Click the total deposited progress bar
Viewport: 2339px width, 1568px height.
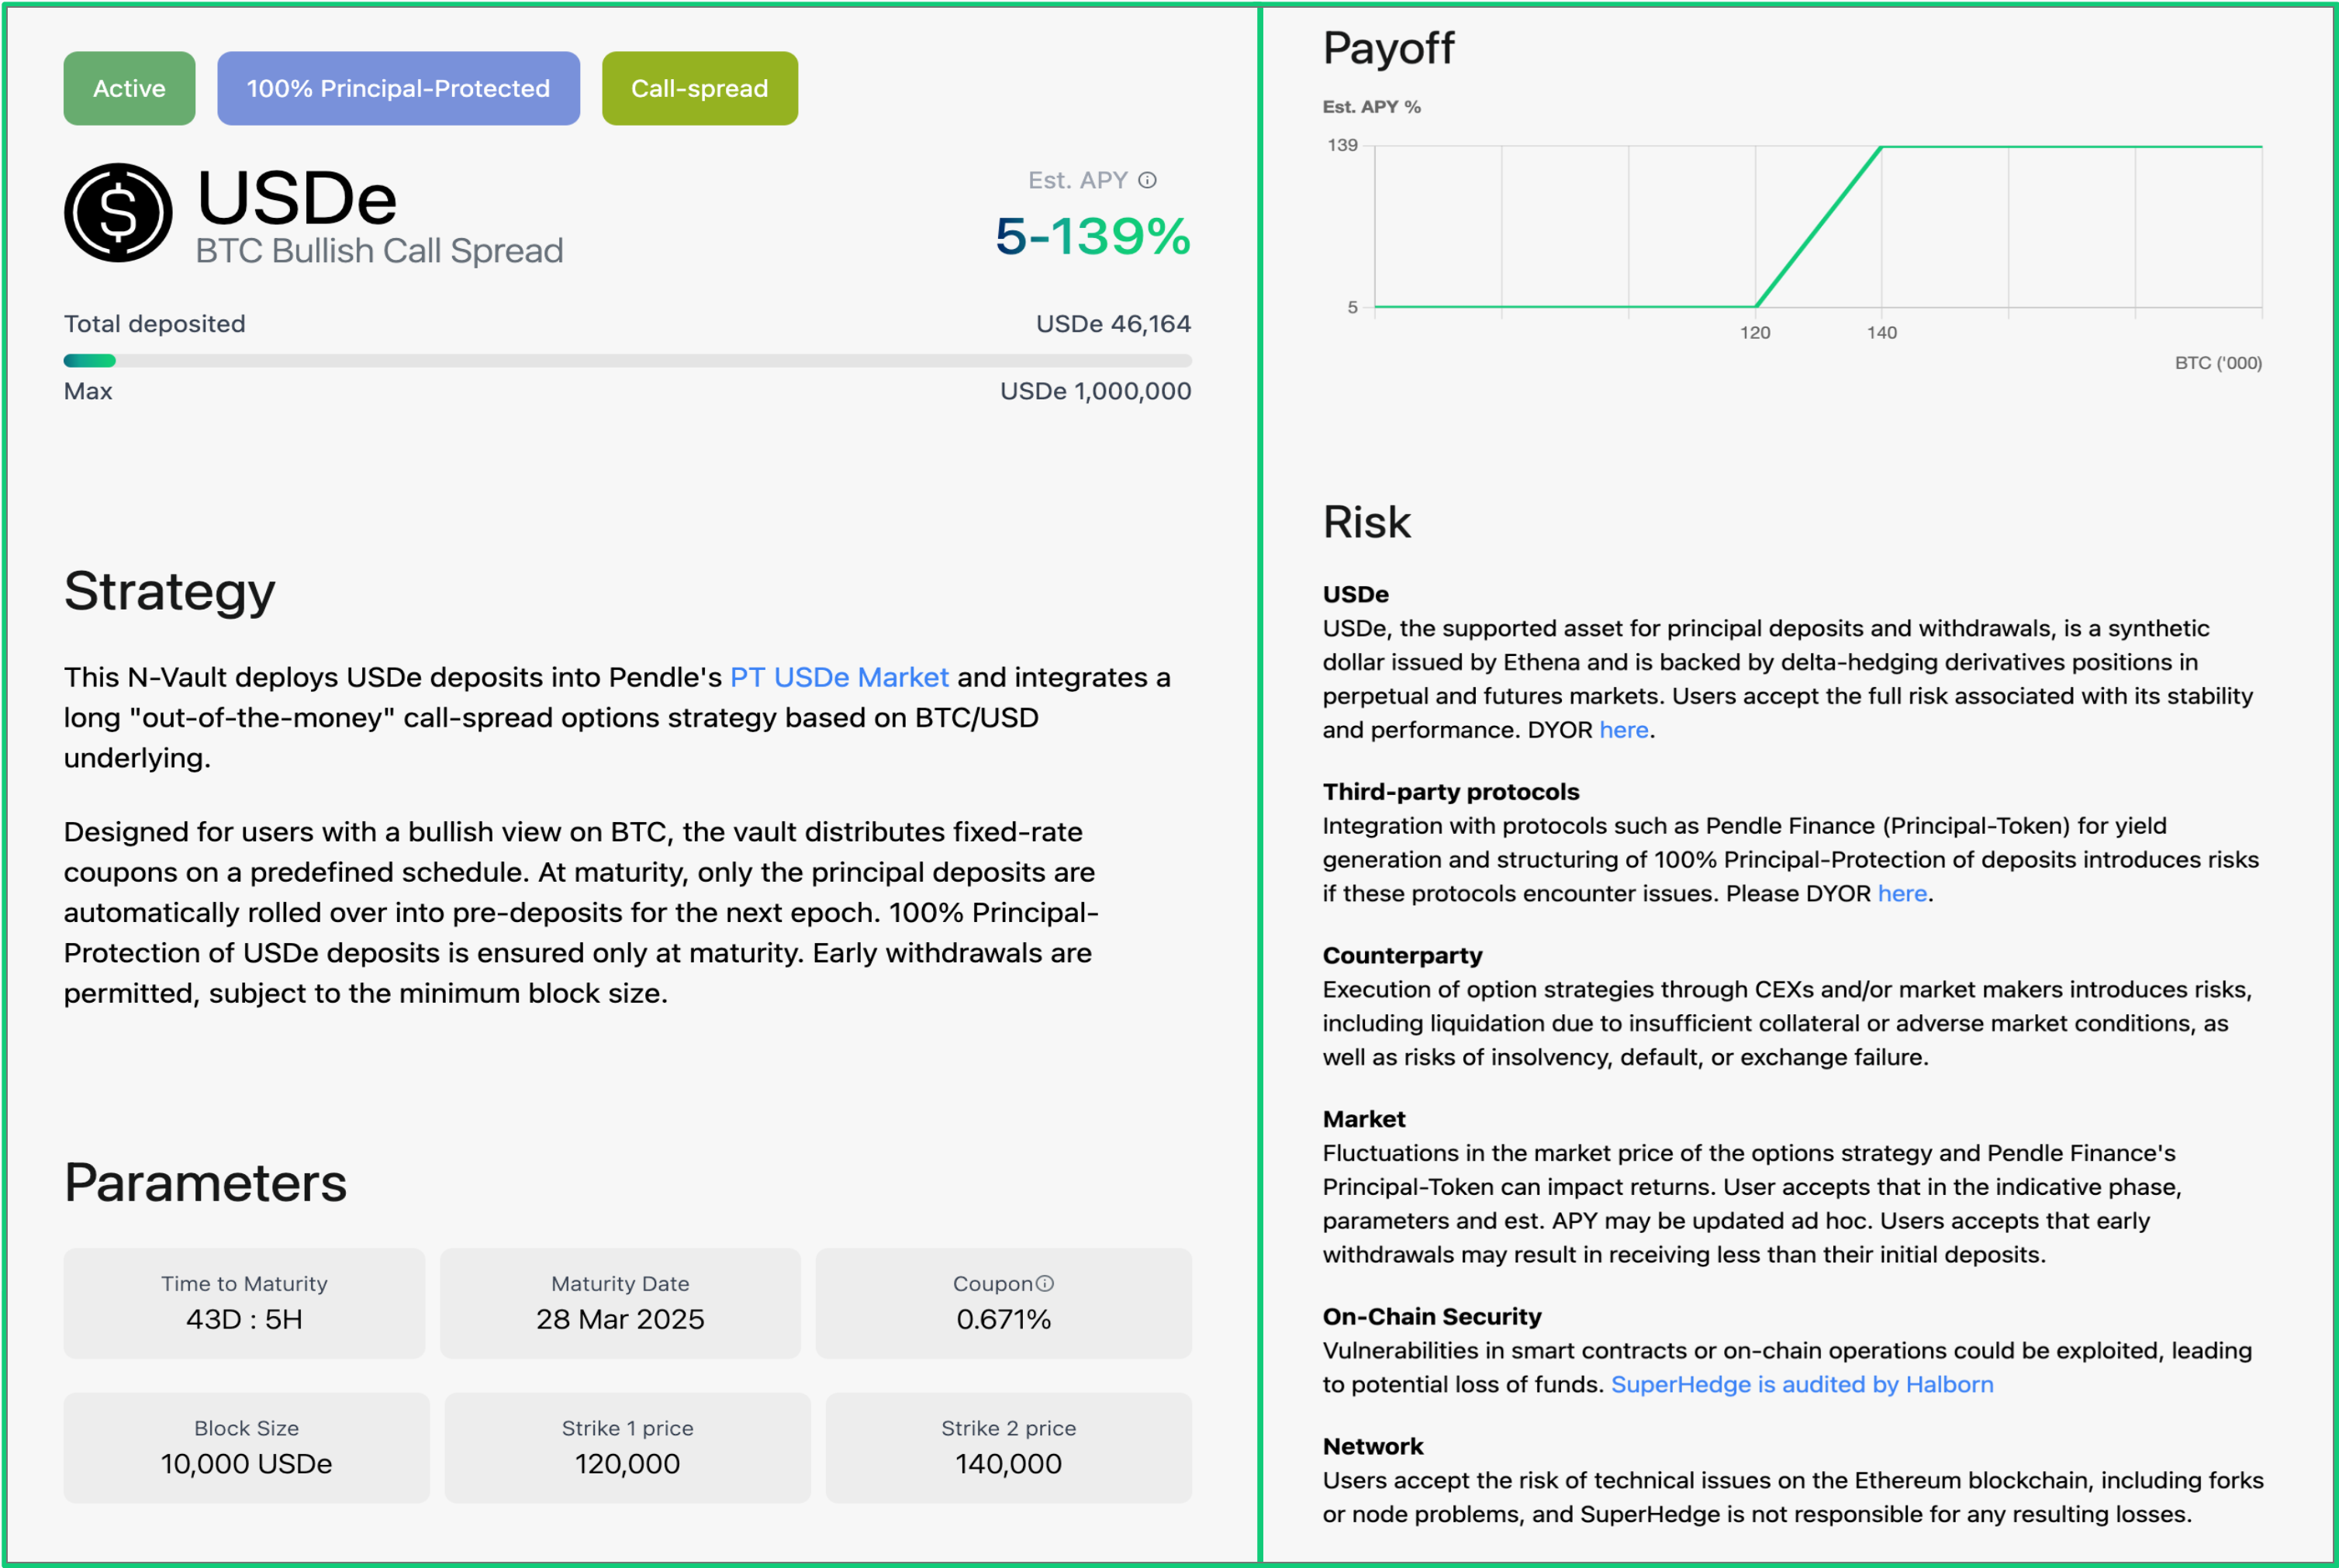[627, 360]
